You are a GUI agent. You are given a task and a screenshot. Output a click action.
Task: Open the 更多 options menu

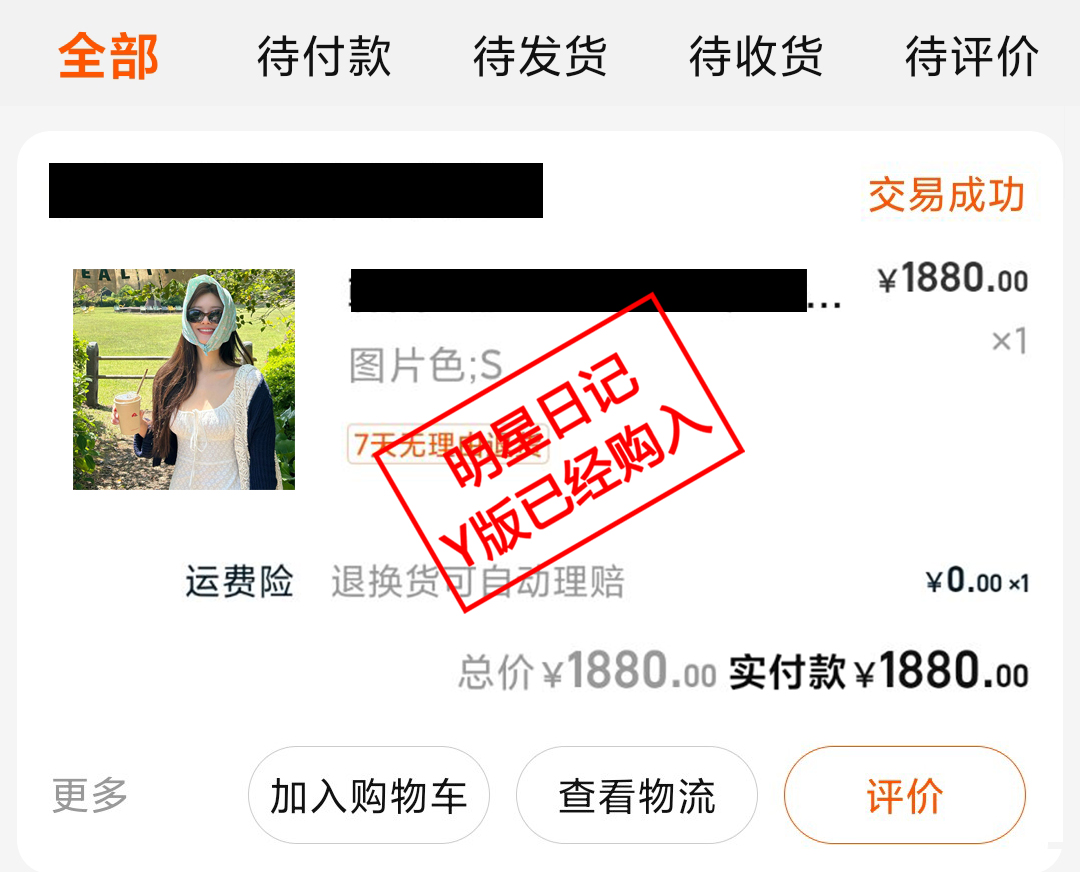tap(90, 795)
